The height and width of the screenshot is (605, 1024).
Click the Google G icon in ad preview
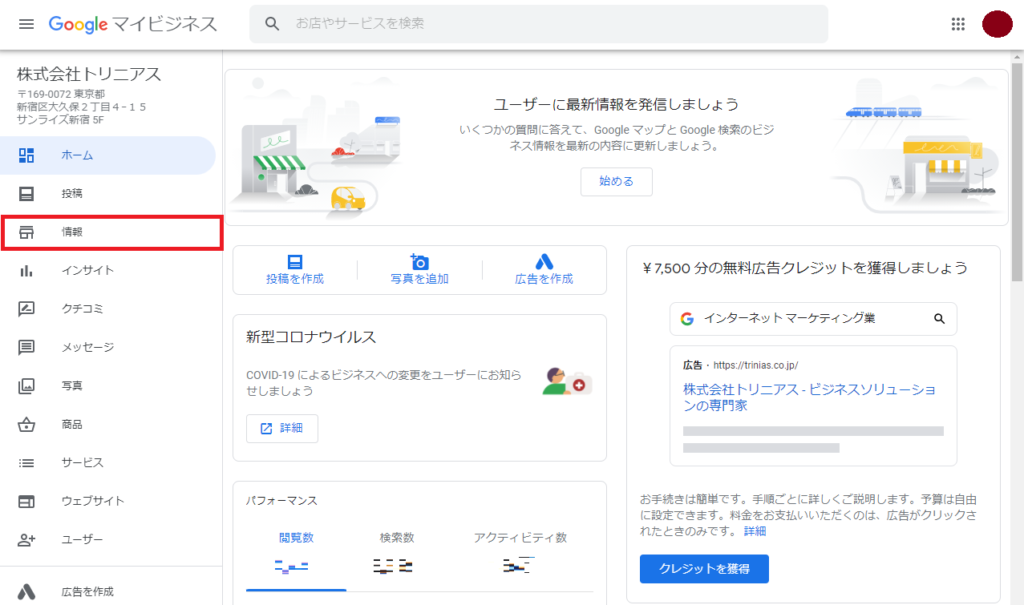[687, 319]
